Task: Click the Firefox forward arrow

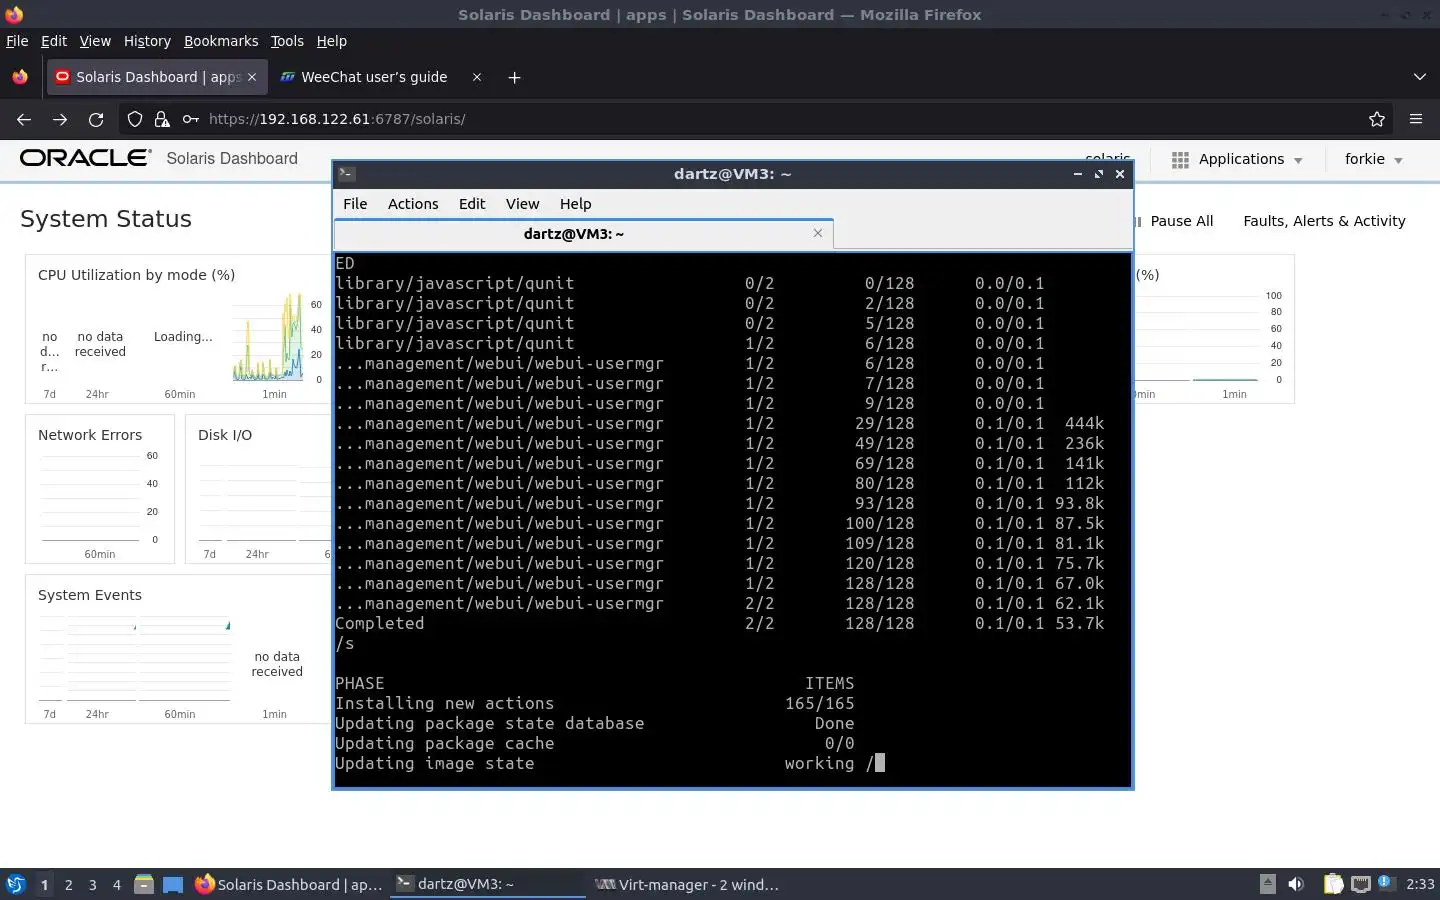Action: click(x=60, y=119)
